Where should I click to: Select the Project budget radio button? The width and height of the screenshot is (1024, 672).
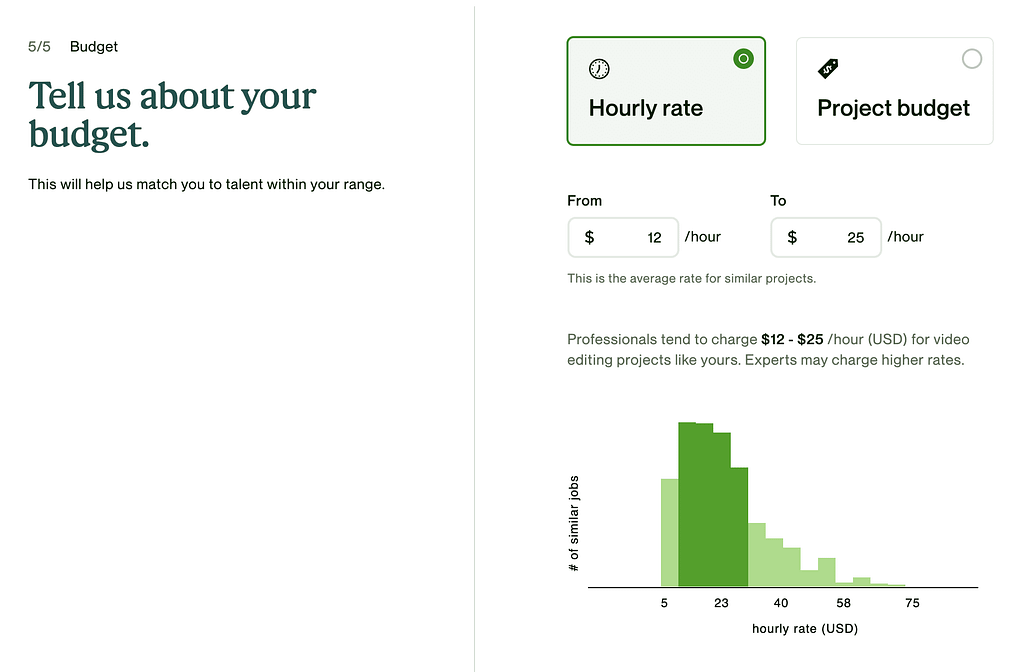971,59
